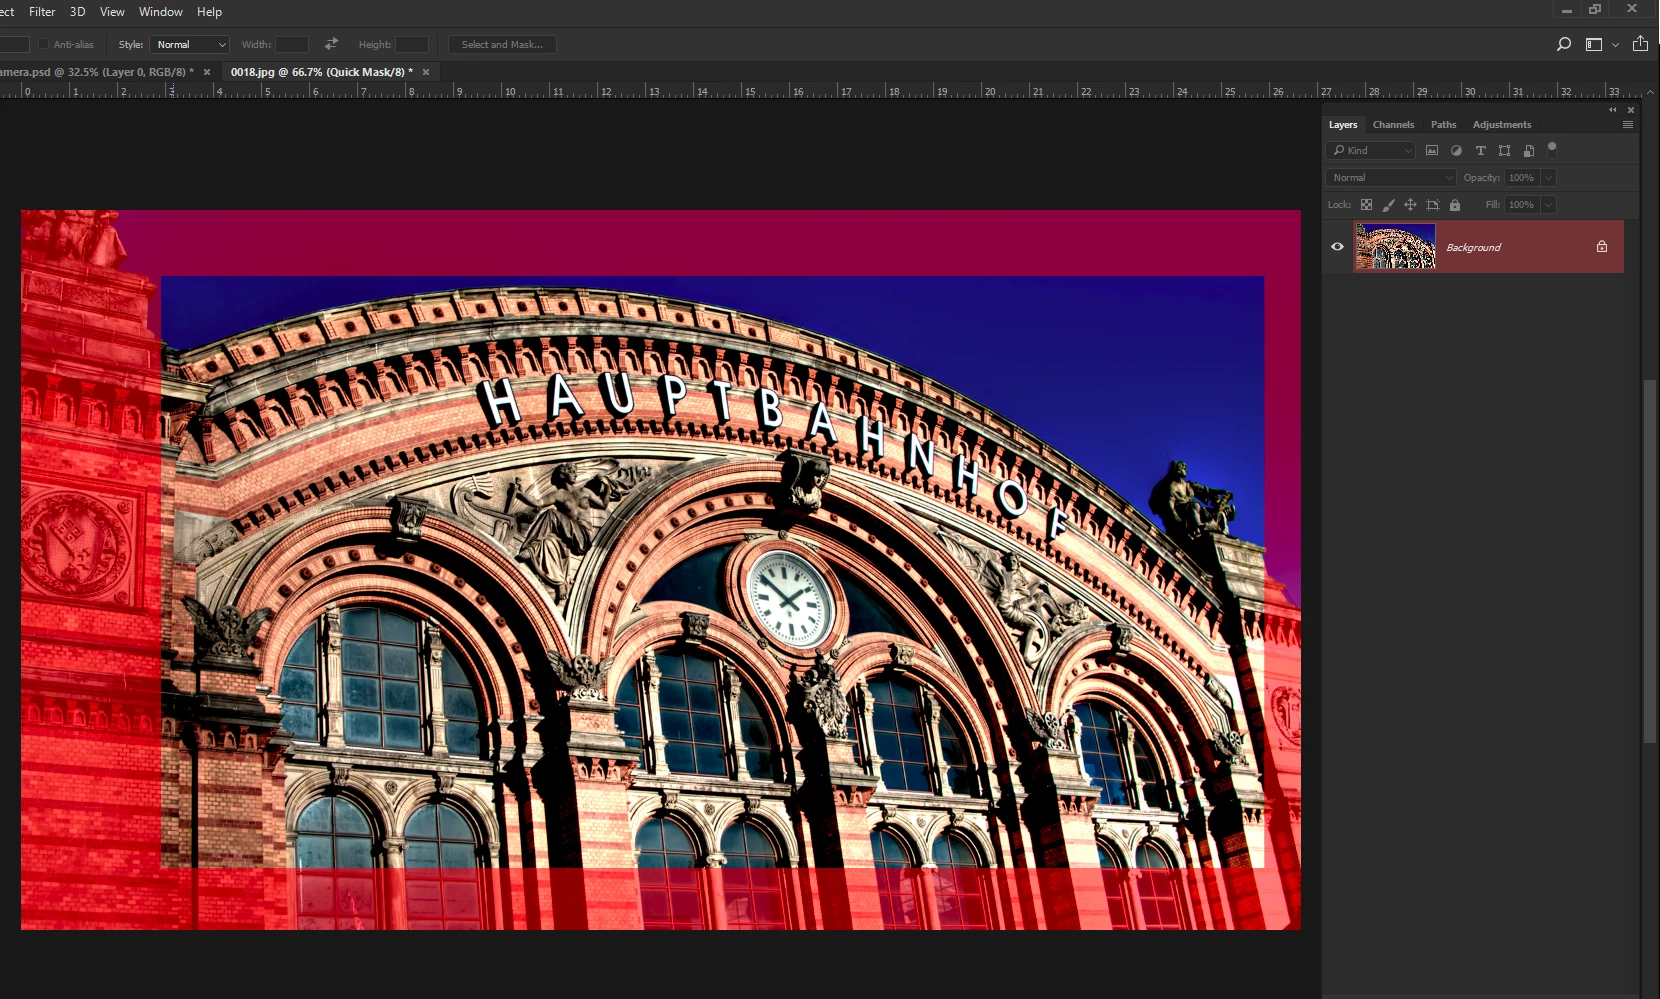1660x999 pixels.
Task: Click the Height input field
Action: [412, 44]
